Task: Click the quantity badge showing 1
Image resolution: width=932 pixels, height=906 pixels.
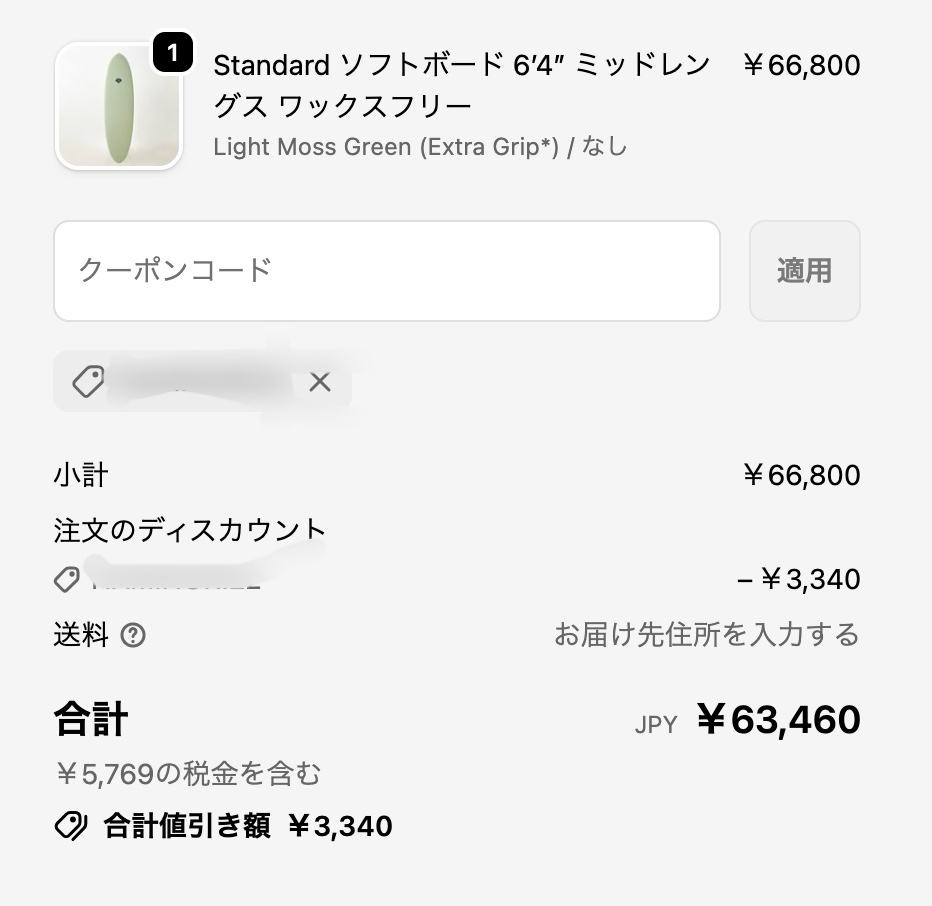Action: (172, 53)
